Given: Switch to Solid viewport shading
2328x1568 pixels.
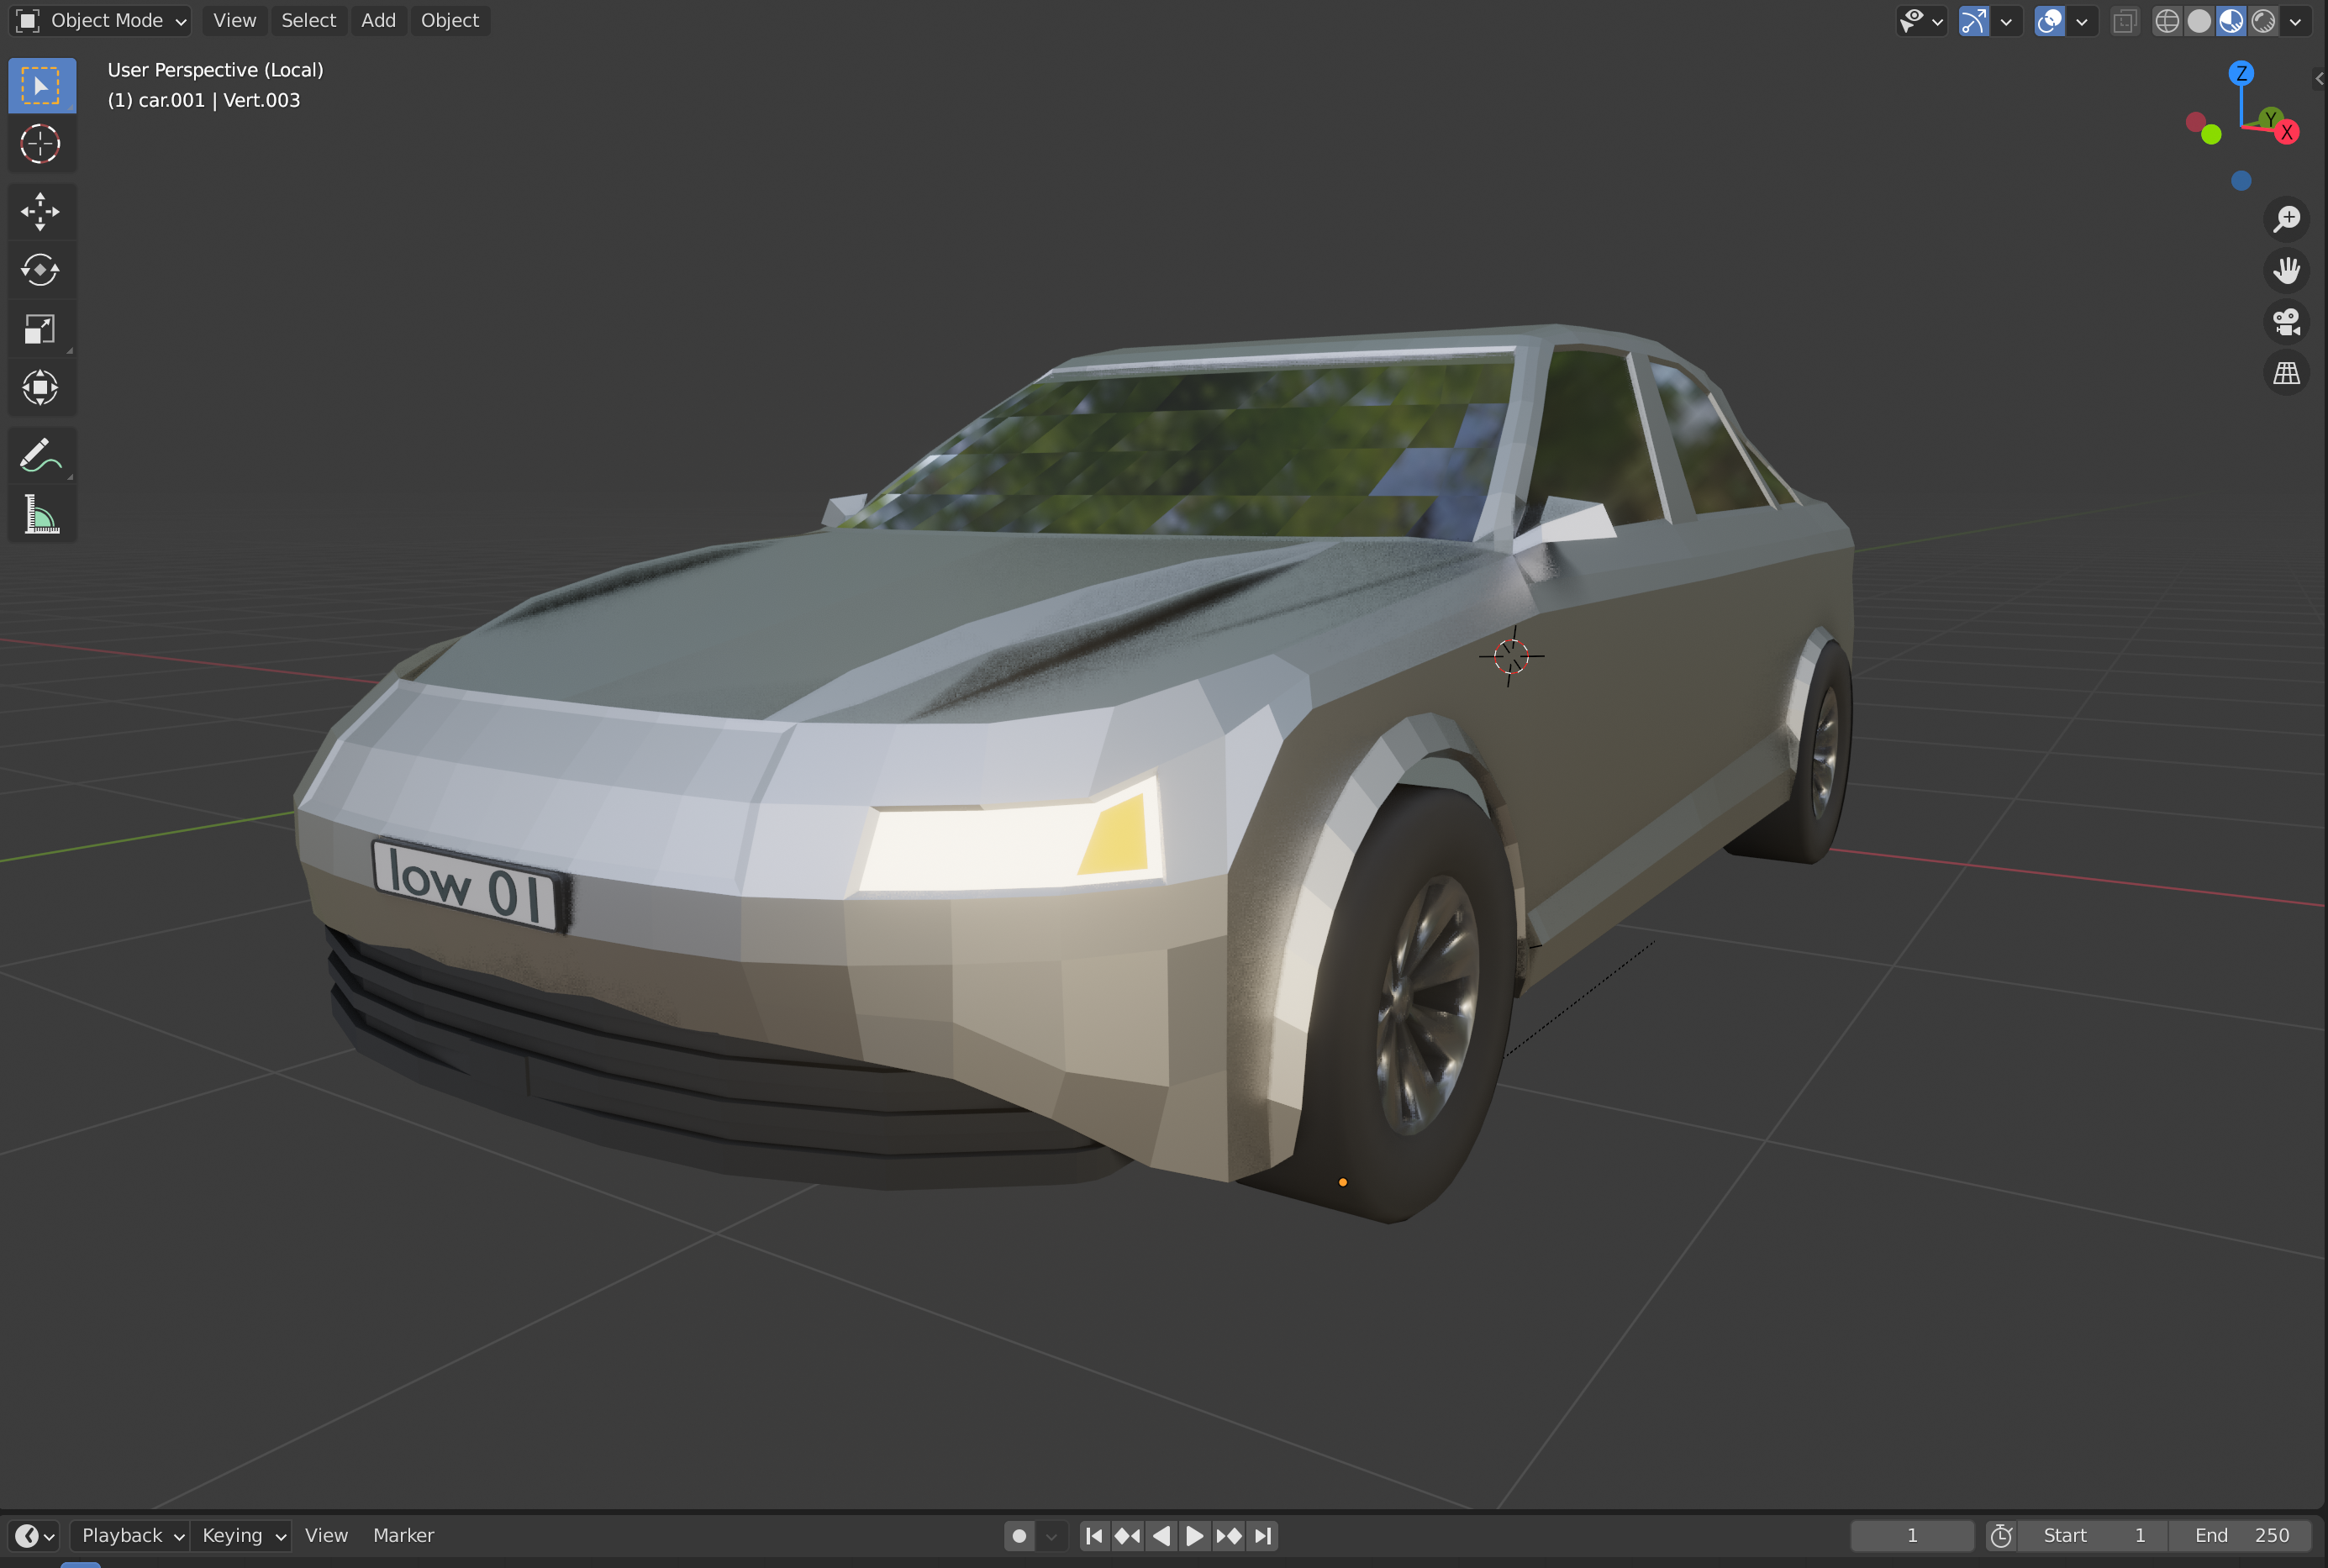Looking at the screenshot, I should tap(2199, 20).
